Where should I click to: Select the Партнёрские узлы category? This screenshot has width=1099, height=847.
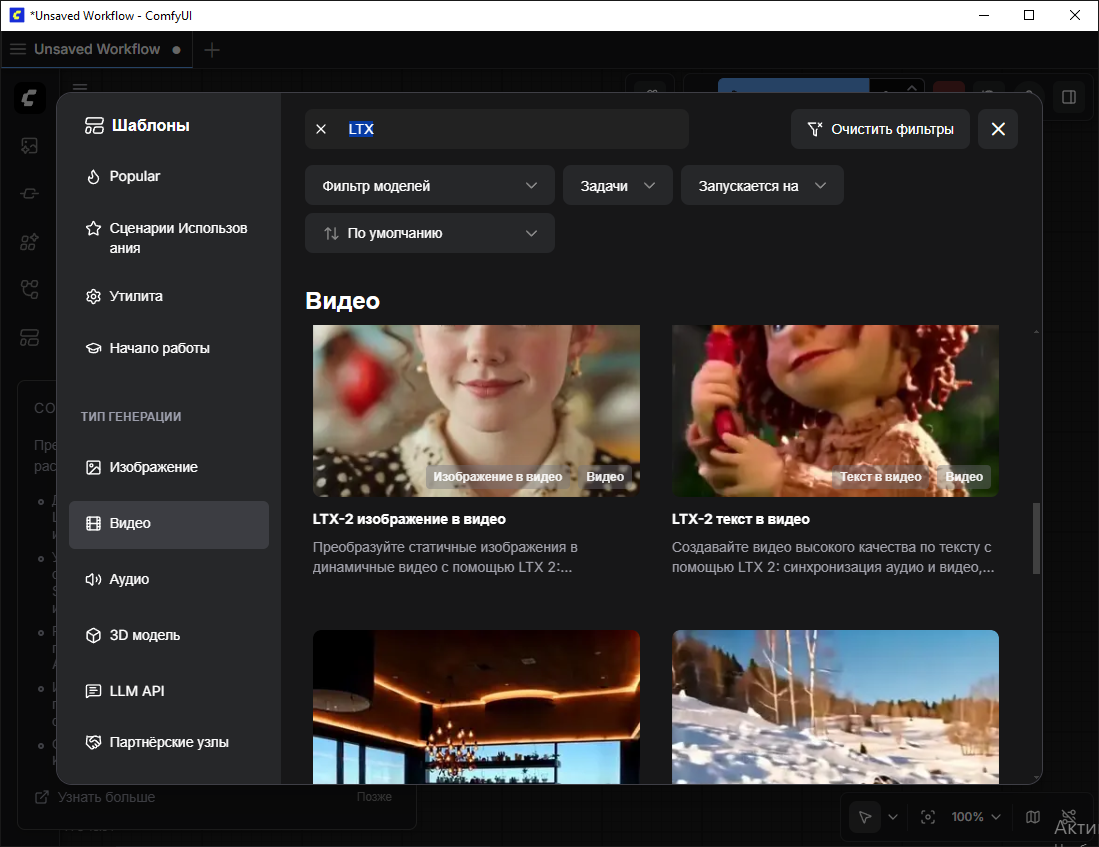169,742
